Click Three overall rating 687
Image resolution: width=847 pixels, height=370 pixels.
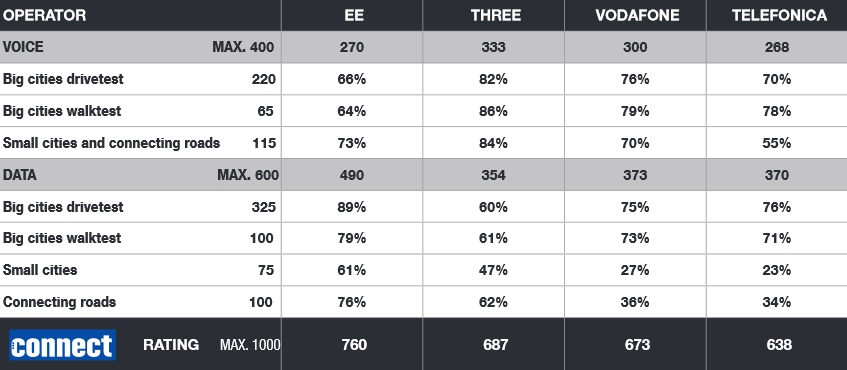click(x=495, y=345)
